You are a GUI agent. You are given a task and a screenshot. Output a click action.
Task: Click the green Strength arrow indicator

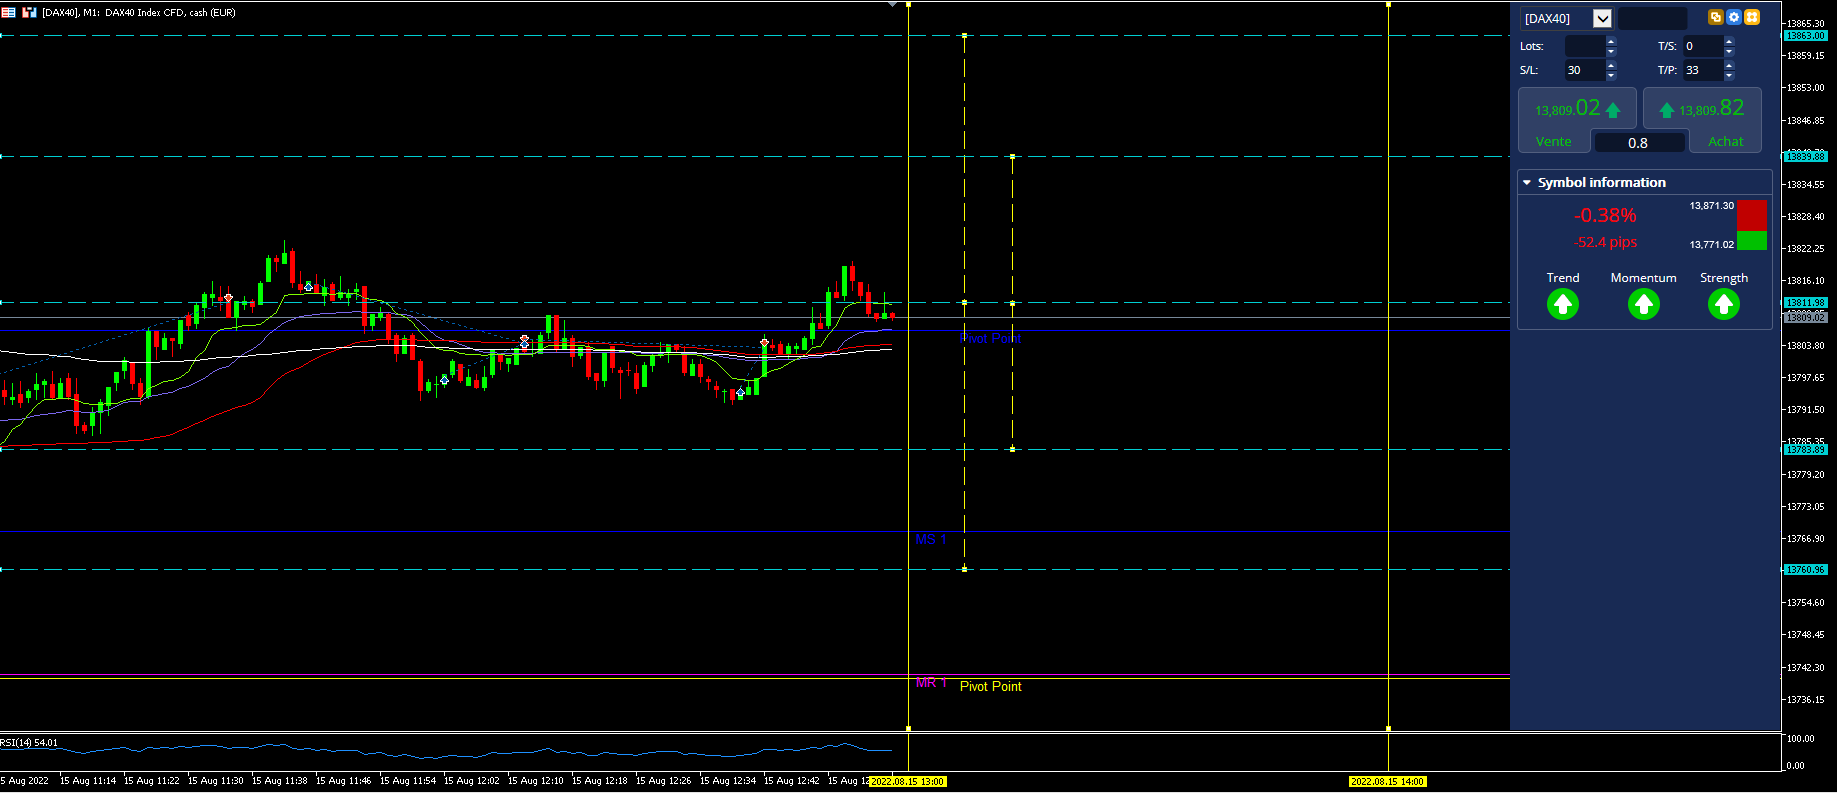click(1724, 304)
